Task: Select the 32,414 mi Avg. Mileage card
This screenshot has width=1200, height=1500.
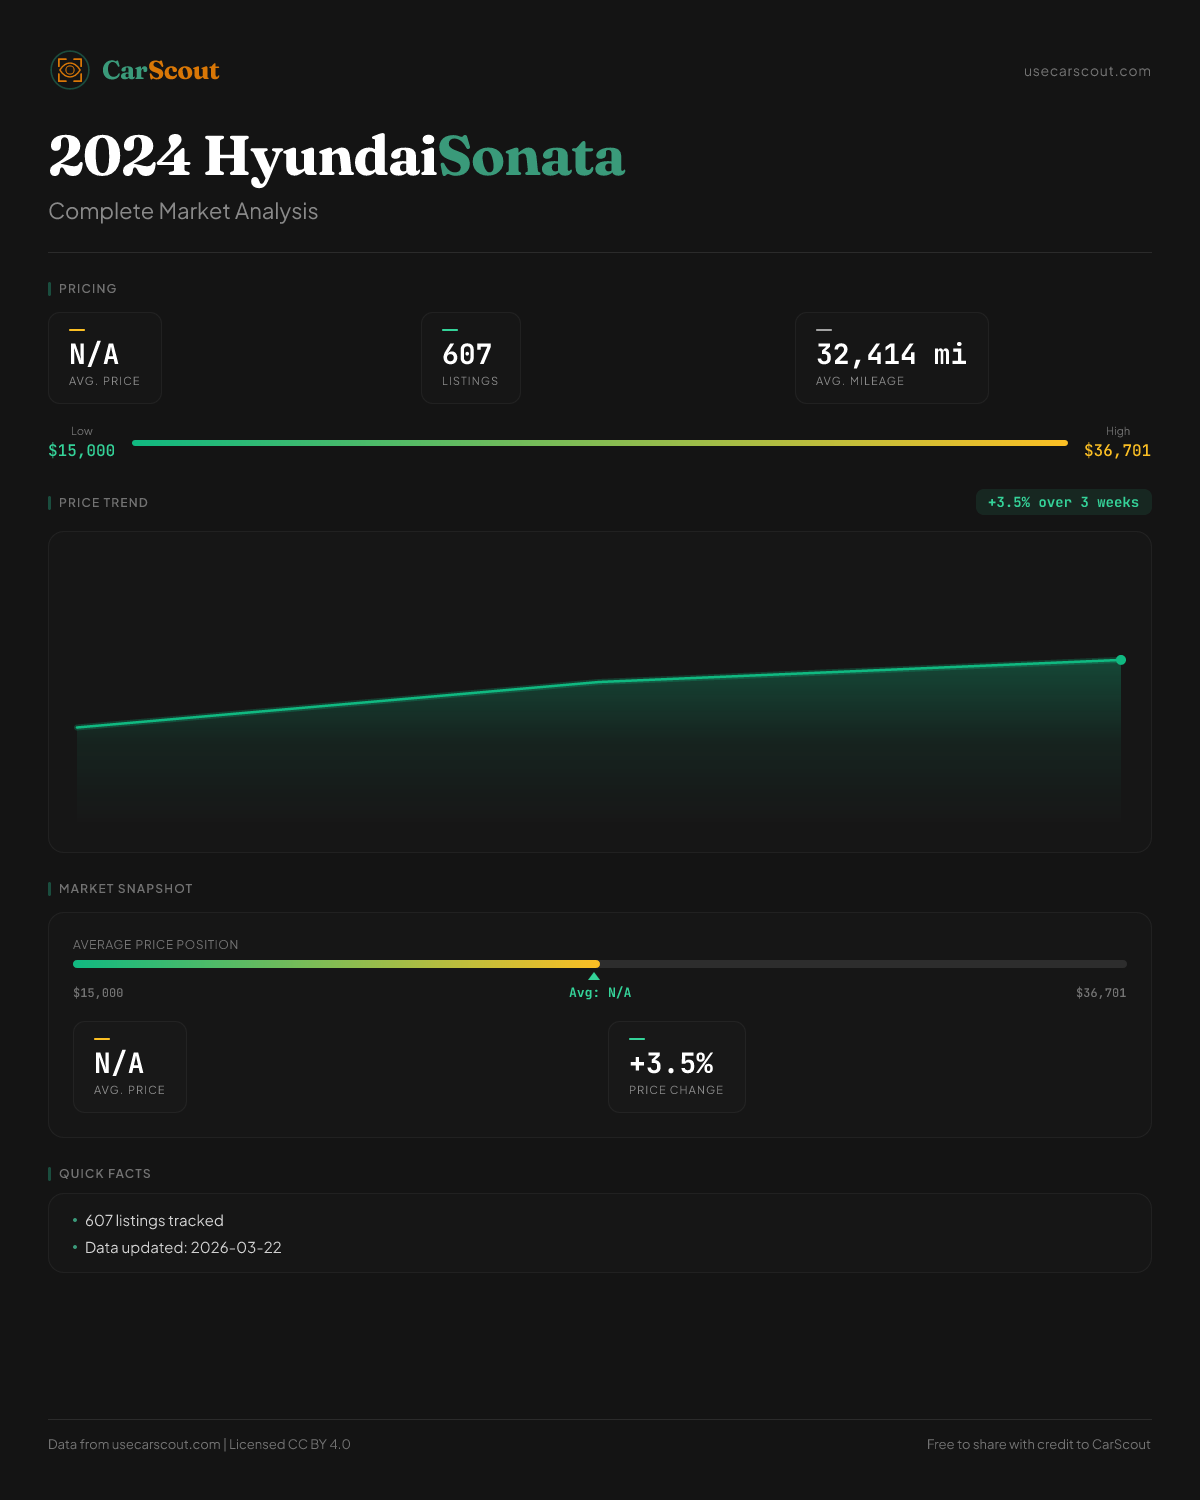Action: [891, 358]
